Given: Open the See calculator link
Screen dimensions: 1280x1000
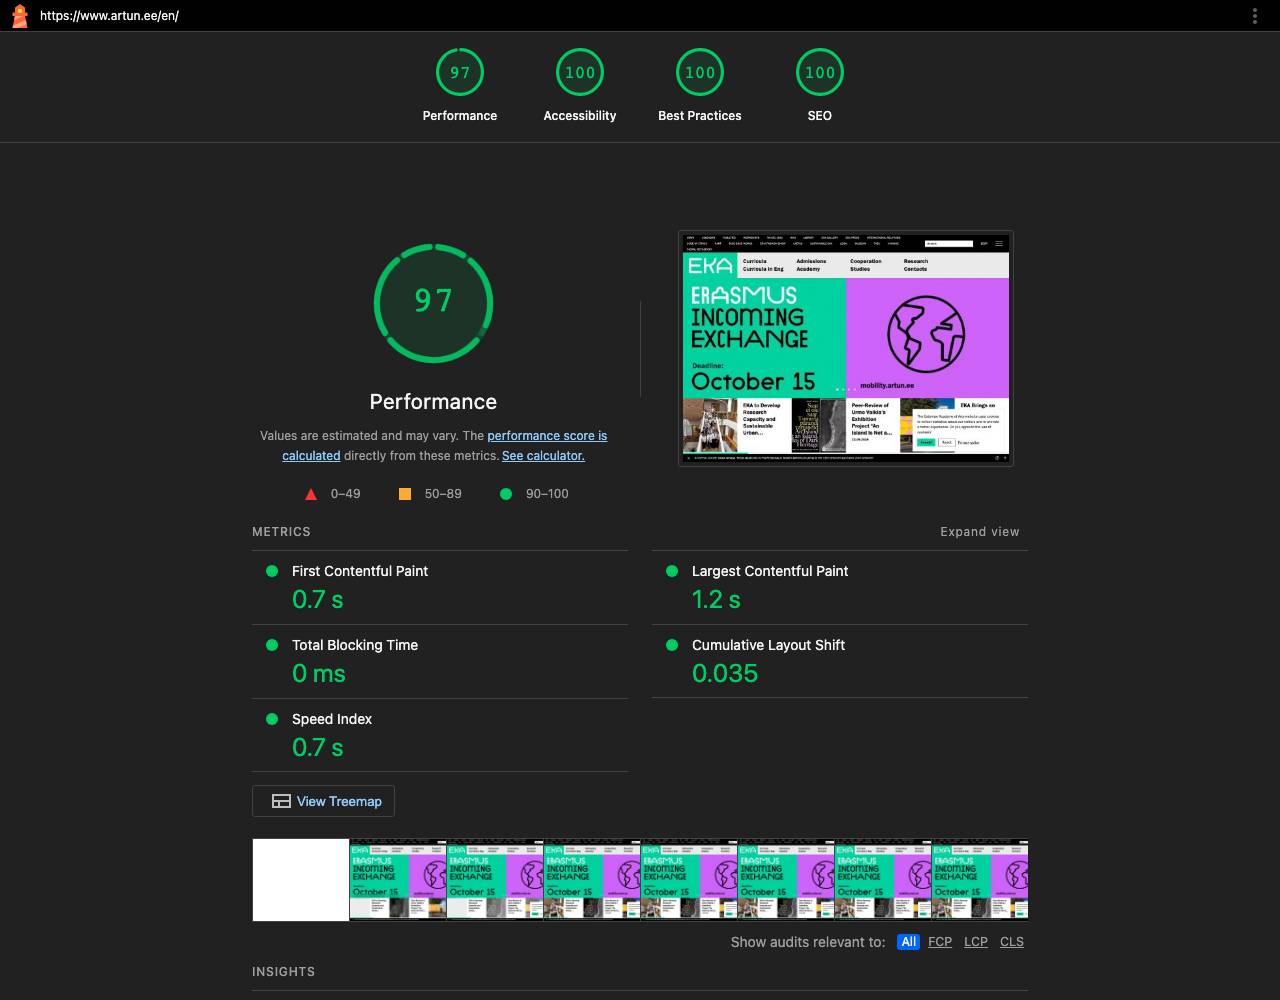Looking at the screenshot, I should [543, 456].
